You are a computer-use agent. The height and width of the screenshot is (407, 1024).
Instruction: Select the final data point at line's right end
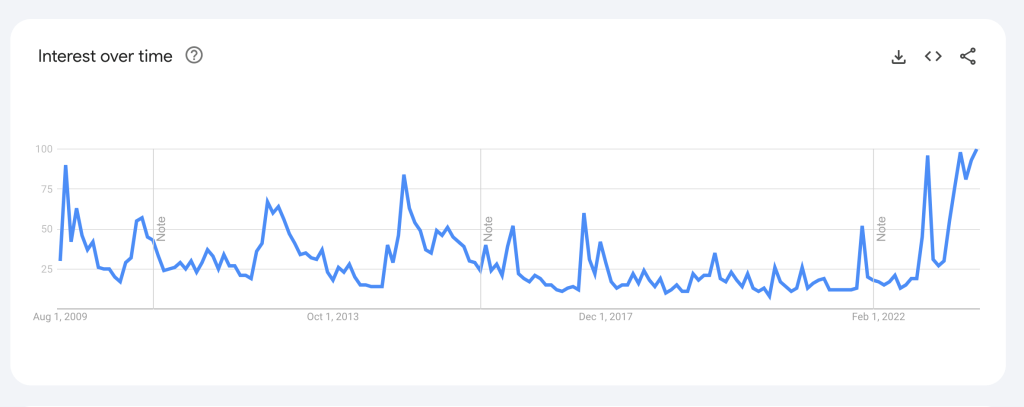[x=976, y=150]
